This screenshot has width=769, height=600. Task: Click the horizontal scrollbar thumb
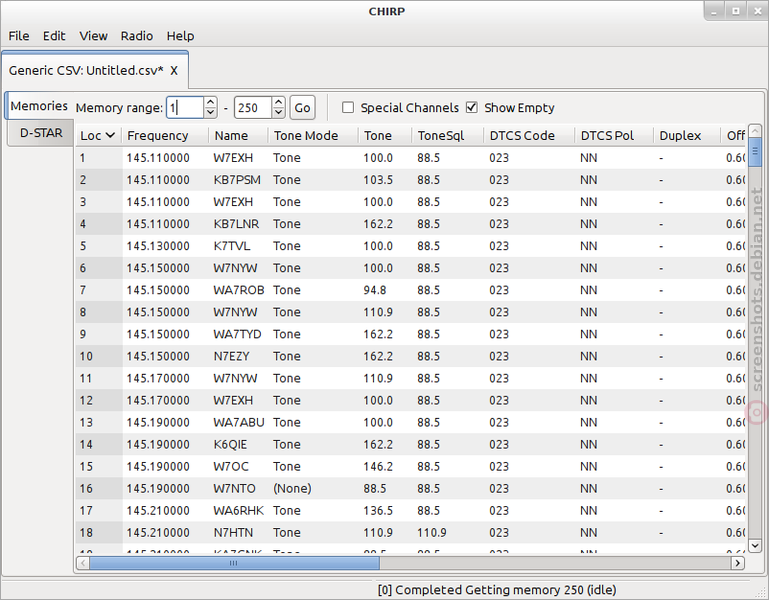click(234, 563)
